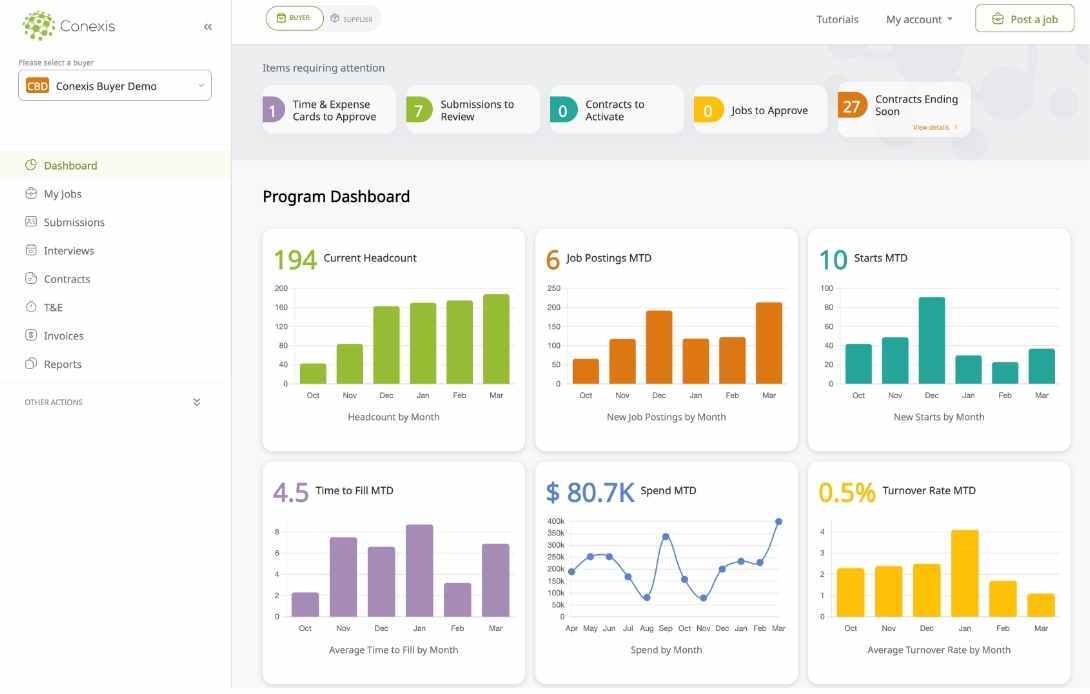The image size is (1090, 694).
Task: Open the Tutorials link
Action: pos(837,19)
